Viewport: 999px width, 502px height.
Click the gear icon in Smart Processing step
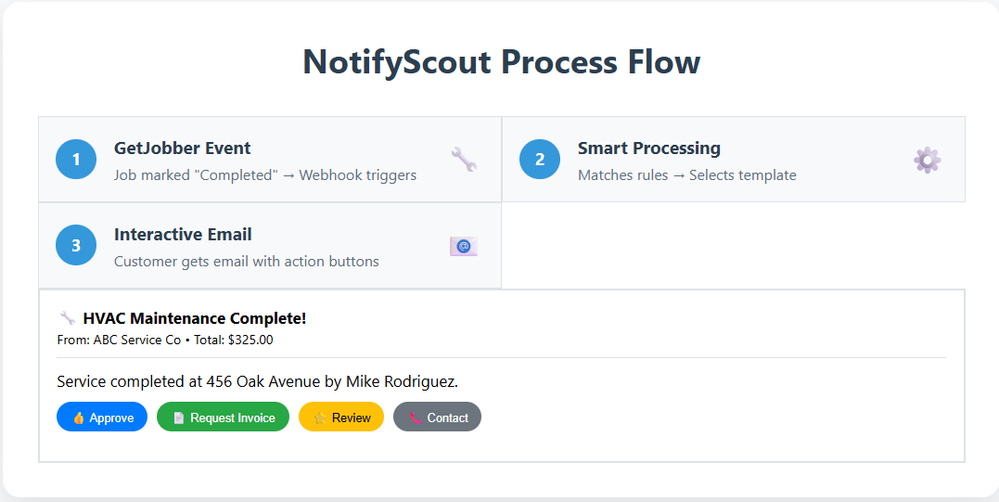coord(927,160)
